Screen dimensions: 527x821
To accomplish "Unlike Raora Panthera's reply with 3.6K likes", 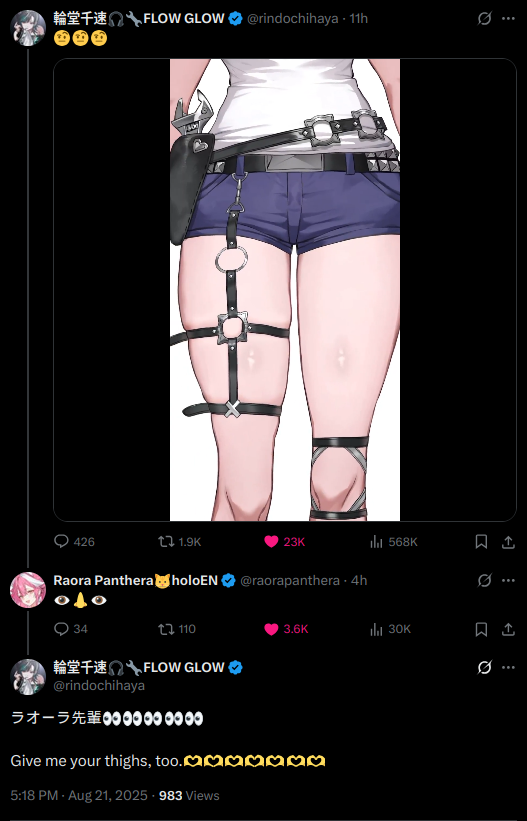I will pos(286,628).
